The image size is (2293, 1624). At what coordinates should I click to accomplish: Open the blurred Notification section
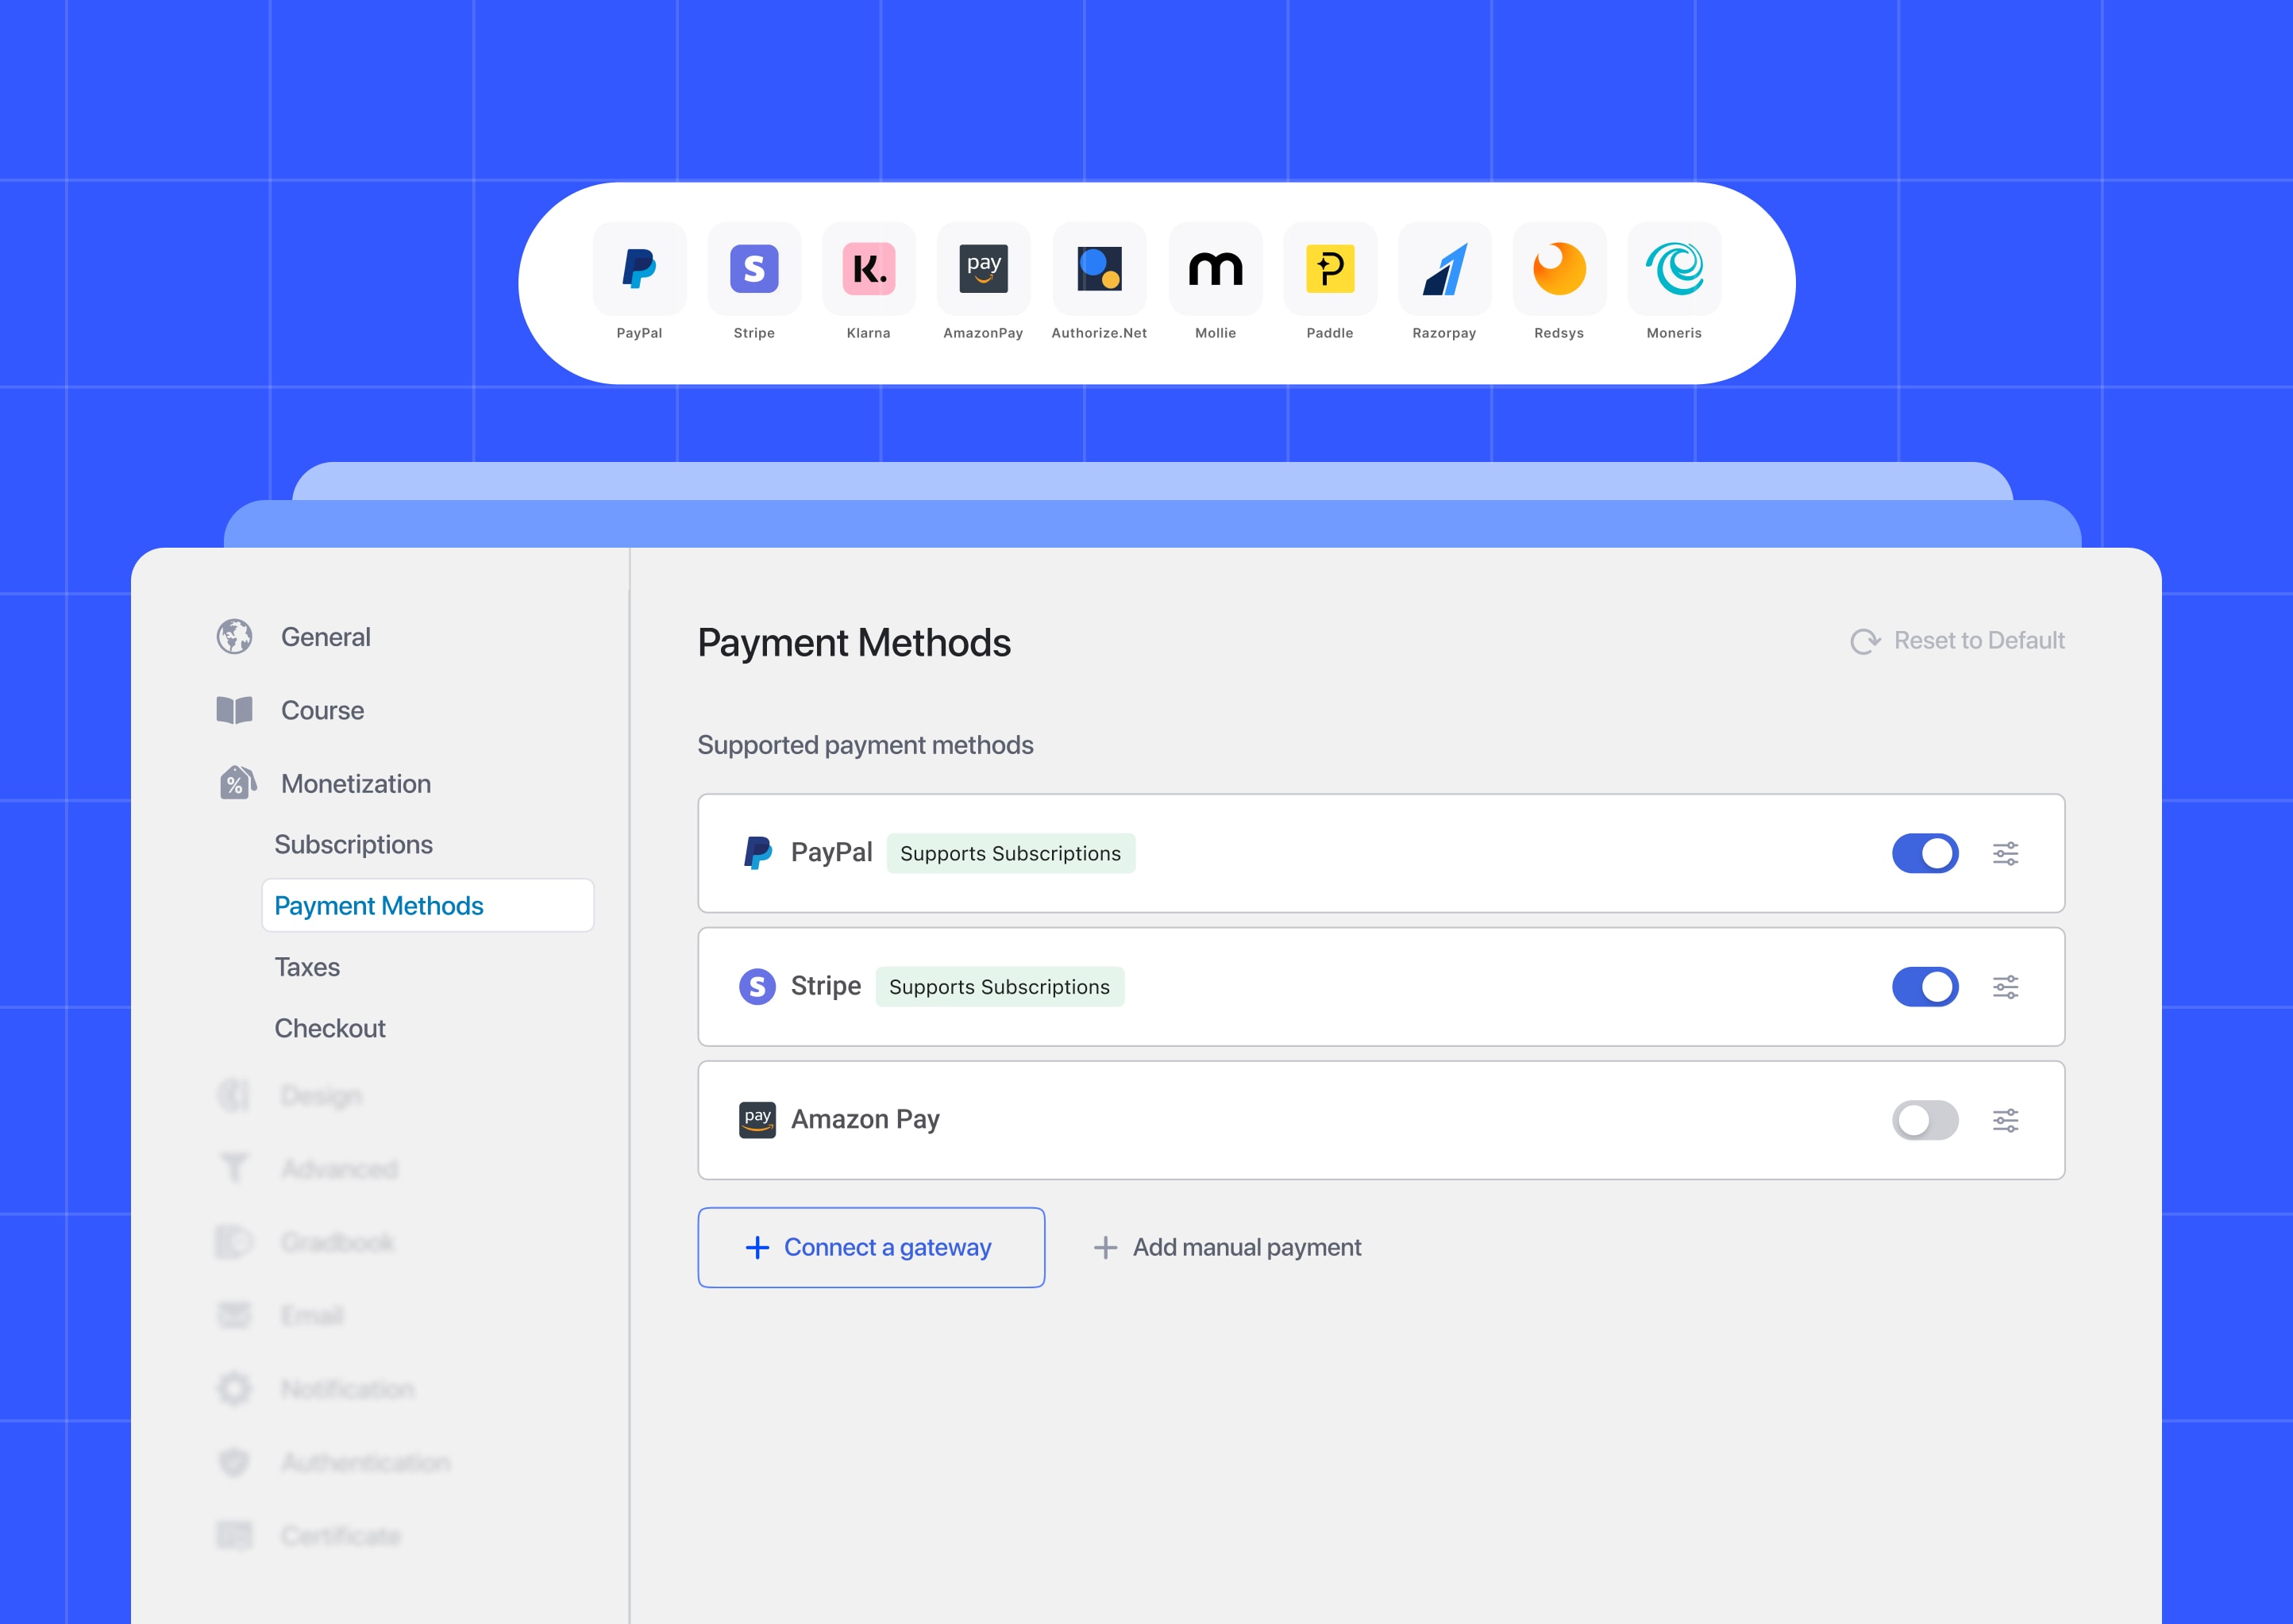point(347,1389)
